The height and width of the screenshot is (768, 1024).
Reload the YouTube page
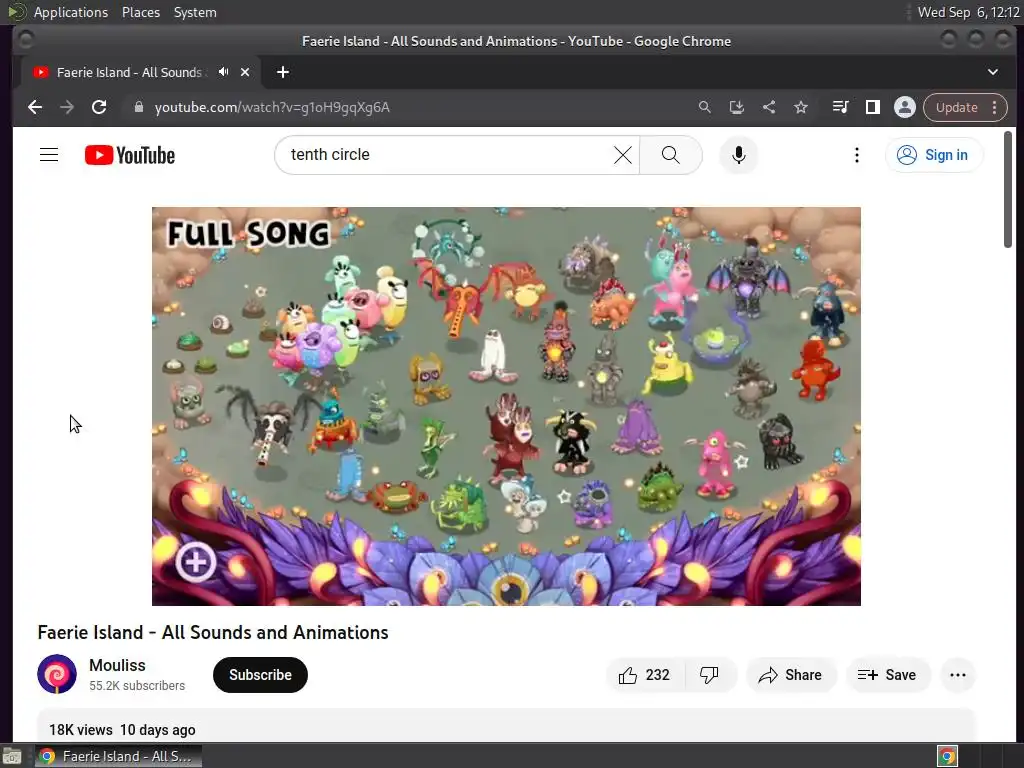(99, 107)
